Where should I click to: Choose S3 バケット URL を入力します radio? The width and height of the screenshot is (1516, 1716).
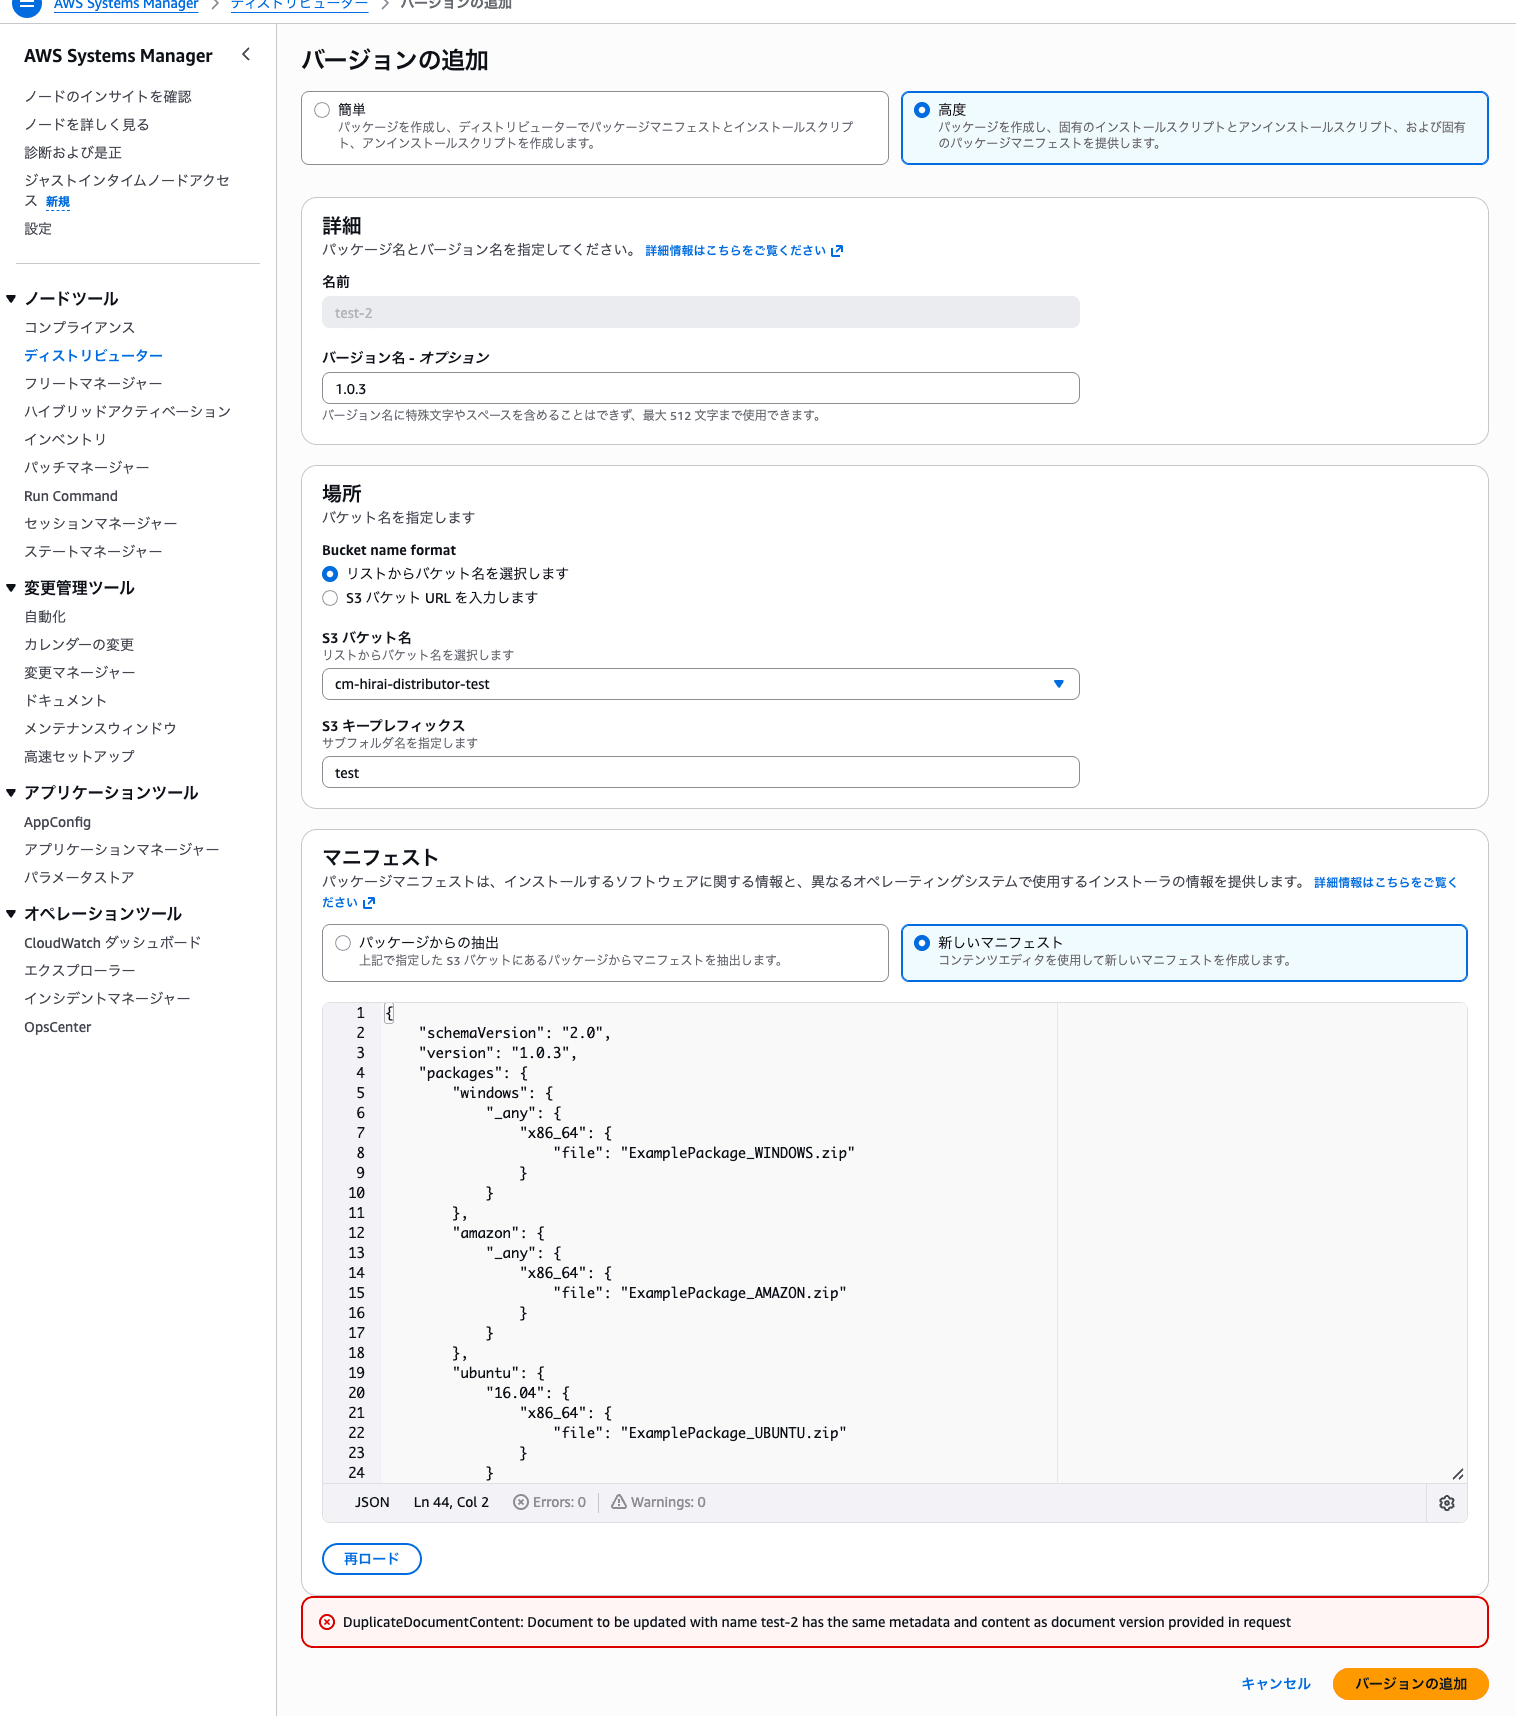coord(330,598)
